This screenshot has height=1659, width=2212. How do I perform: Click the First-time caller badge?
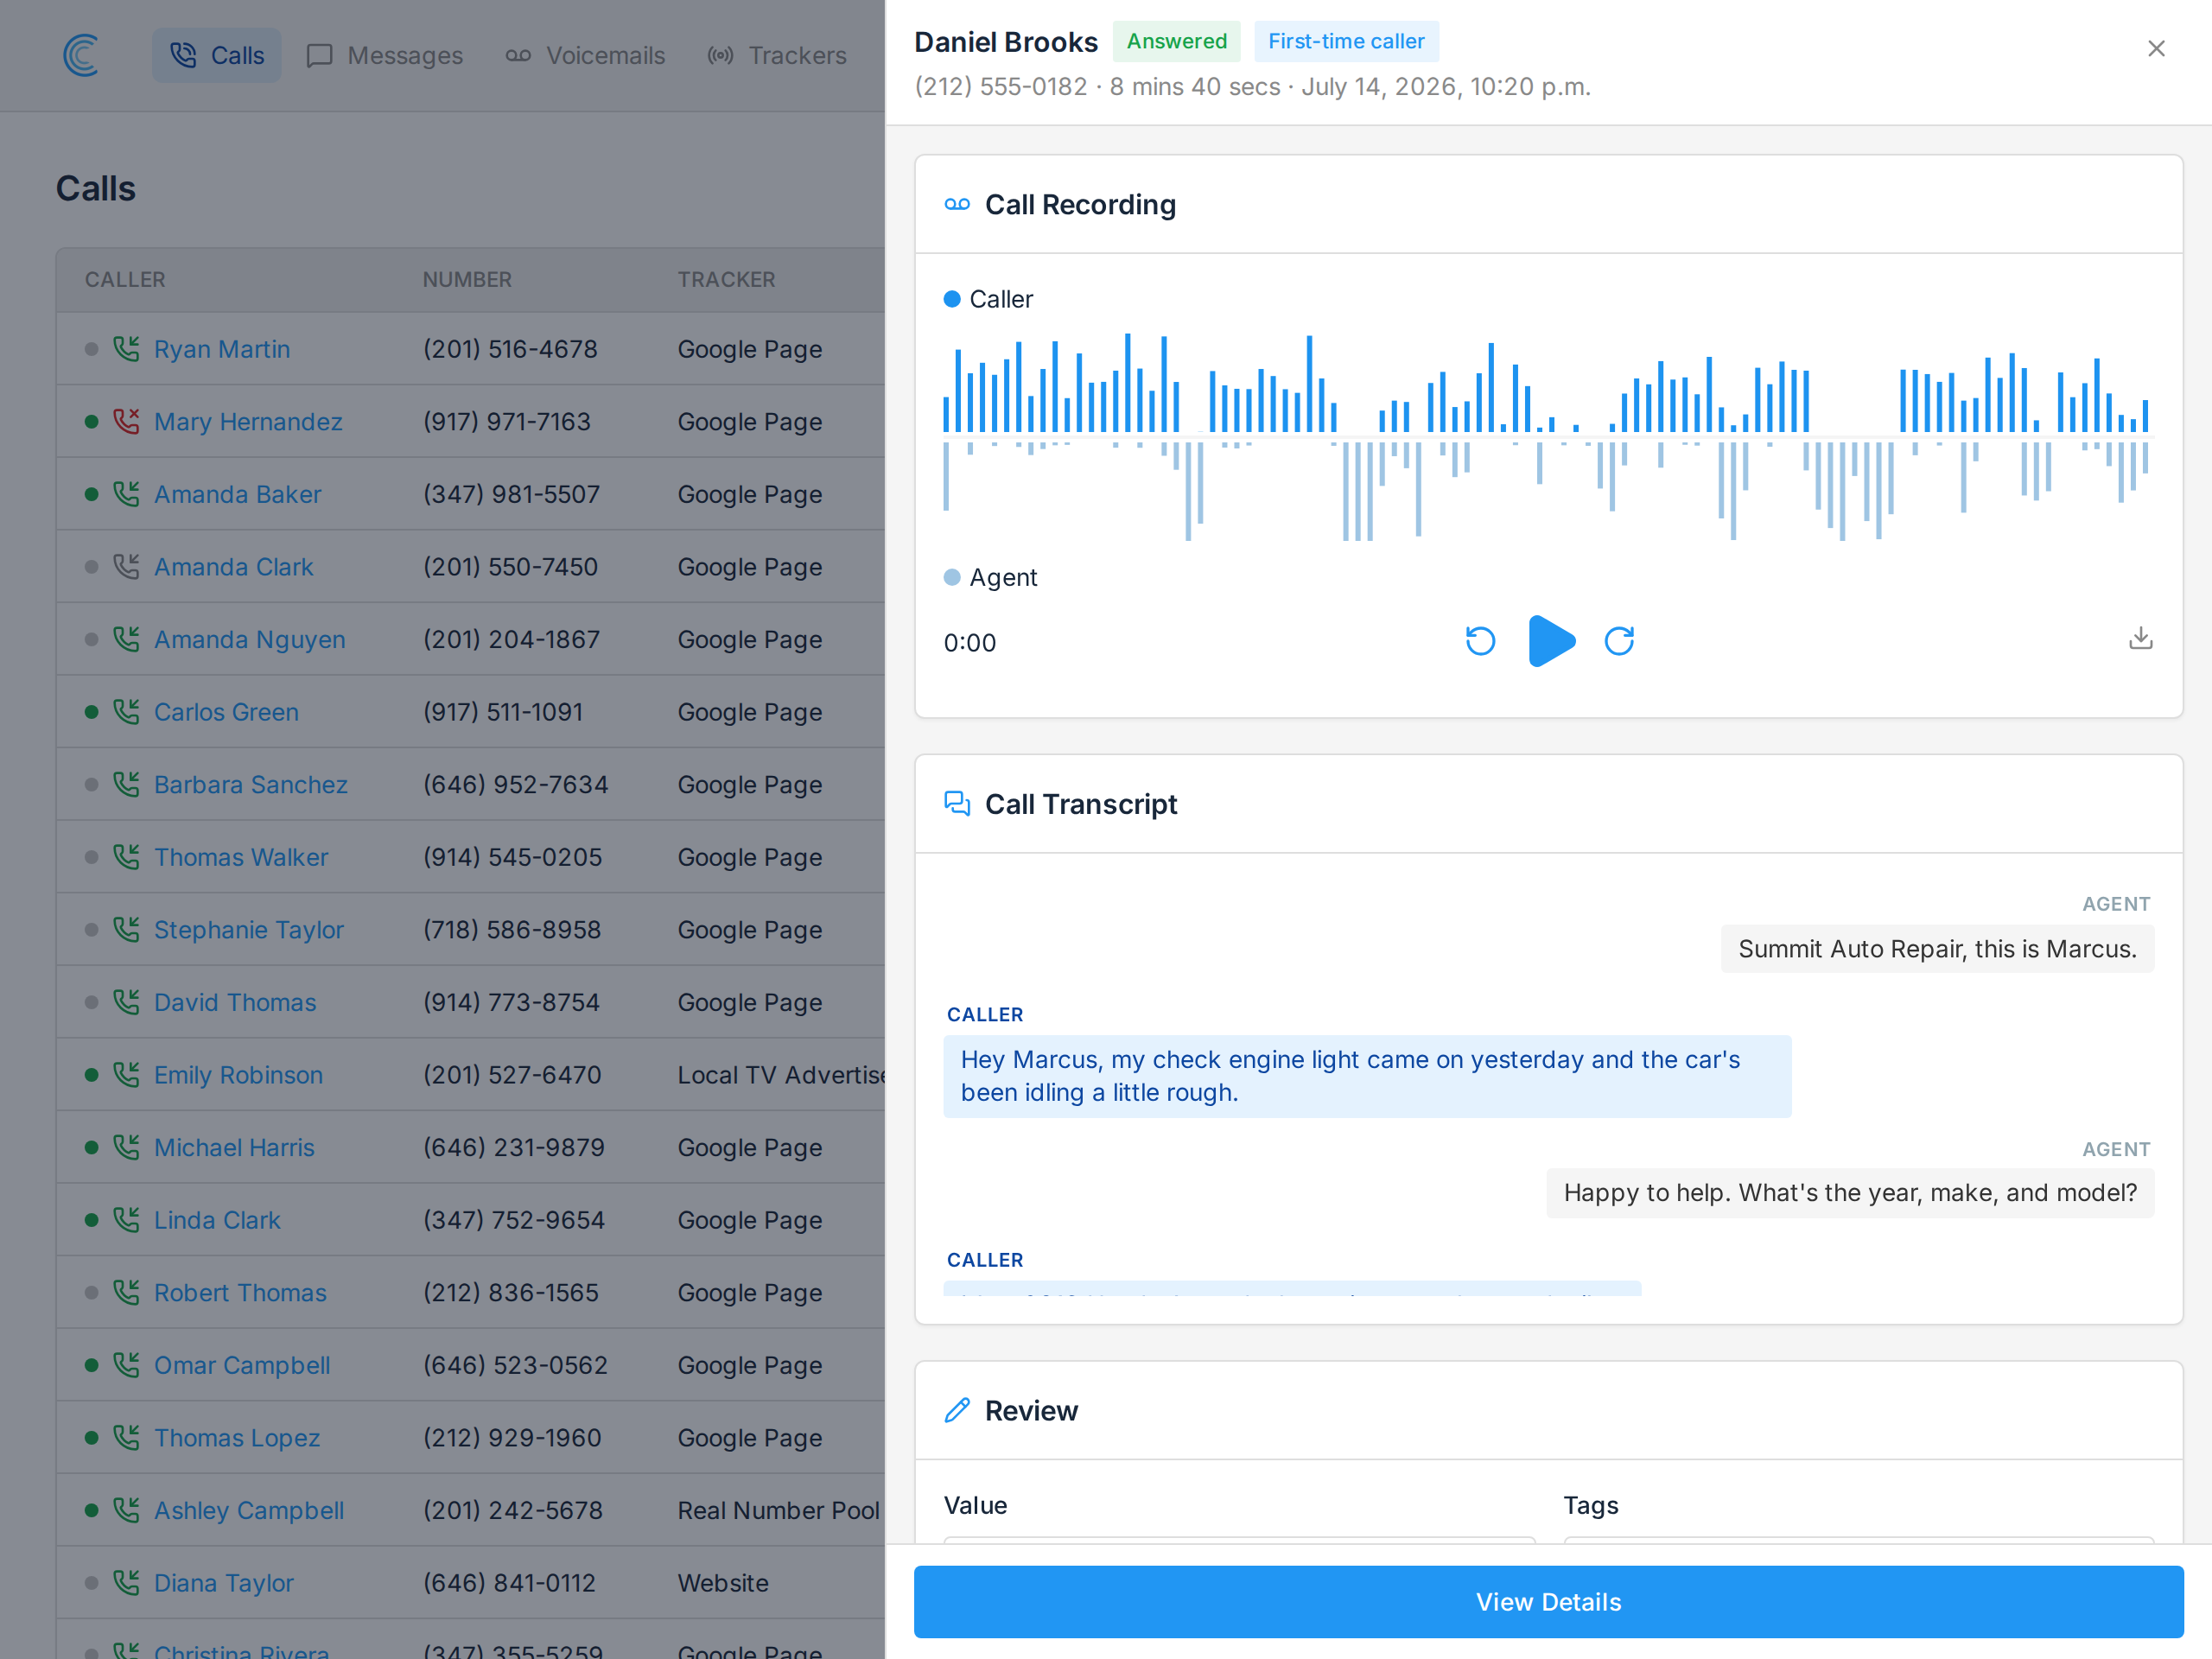click(x=1346, y=41)
